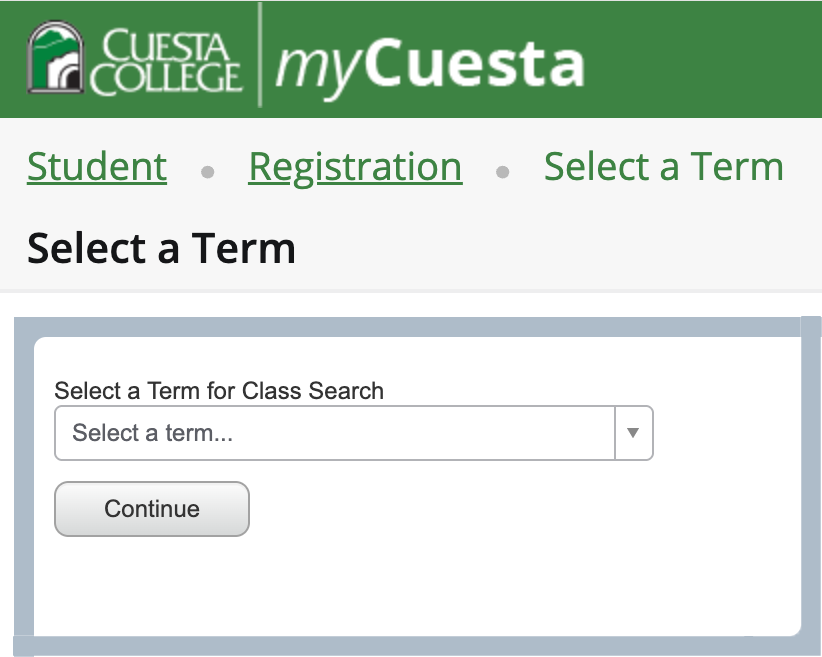Click the Select a Term page heading
822x657 pixels.
[x=160, y=248]
